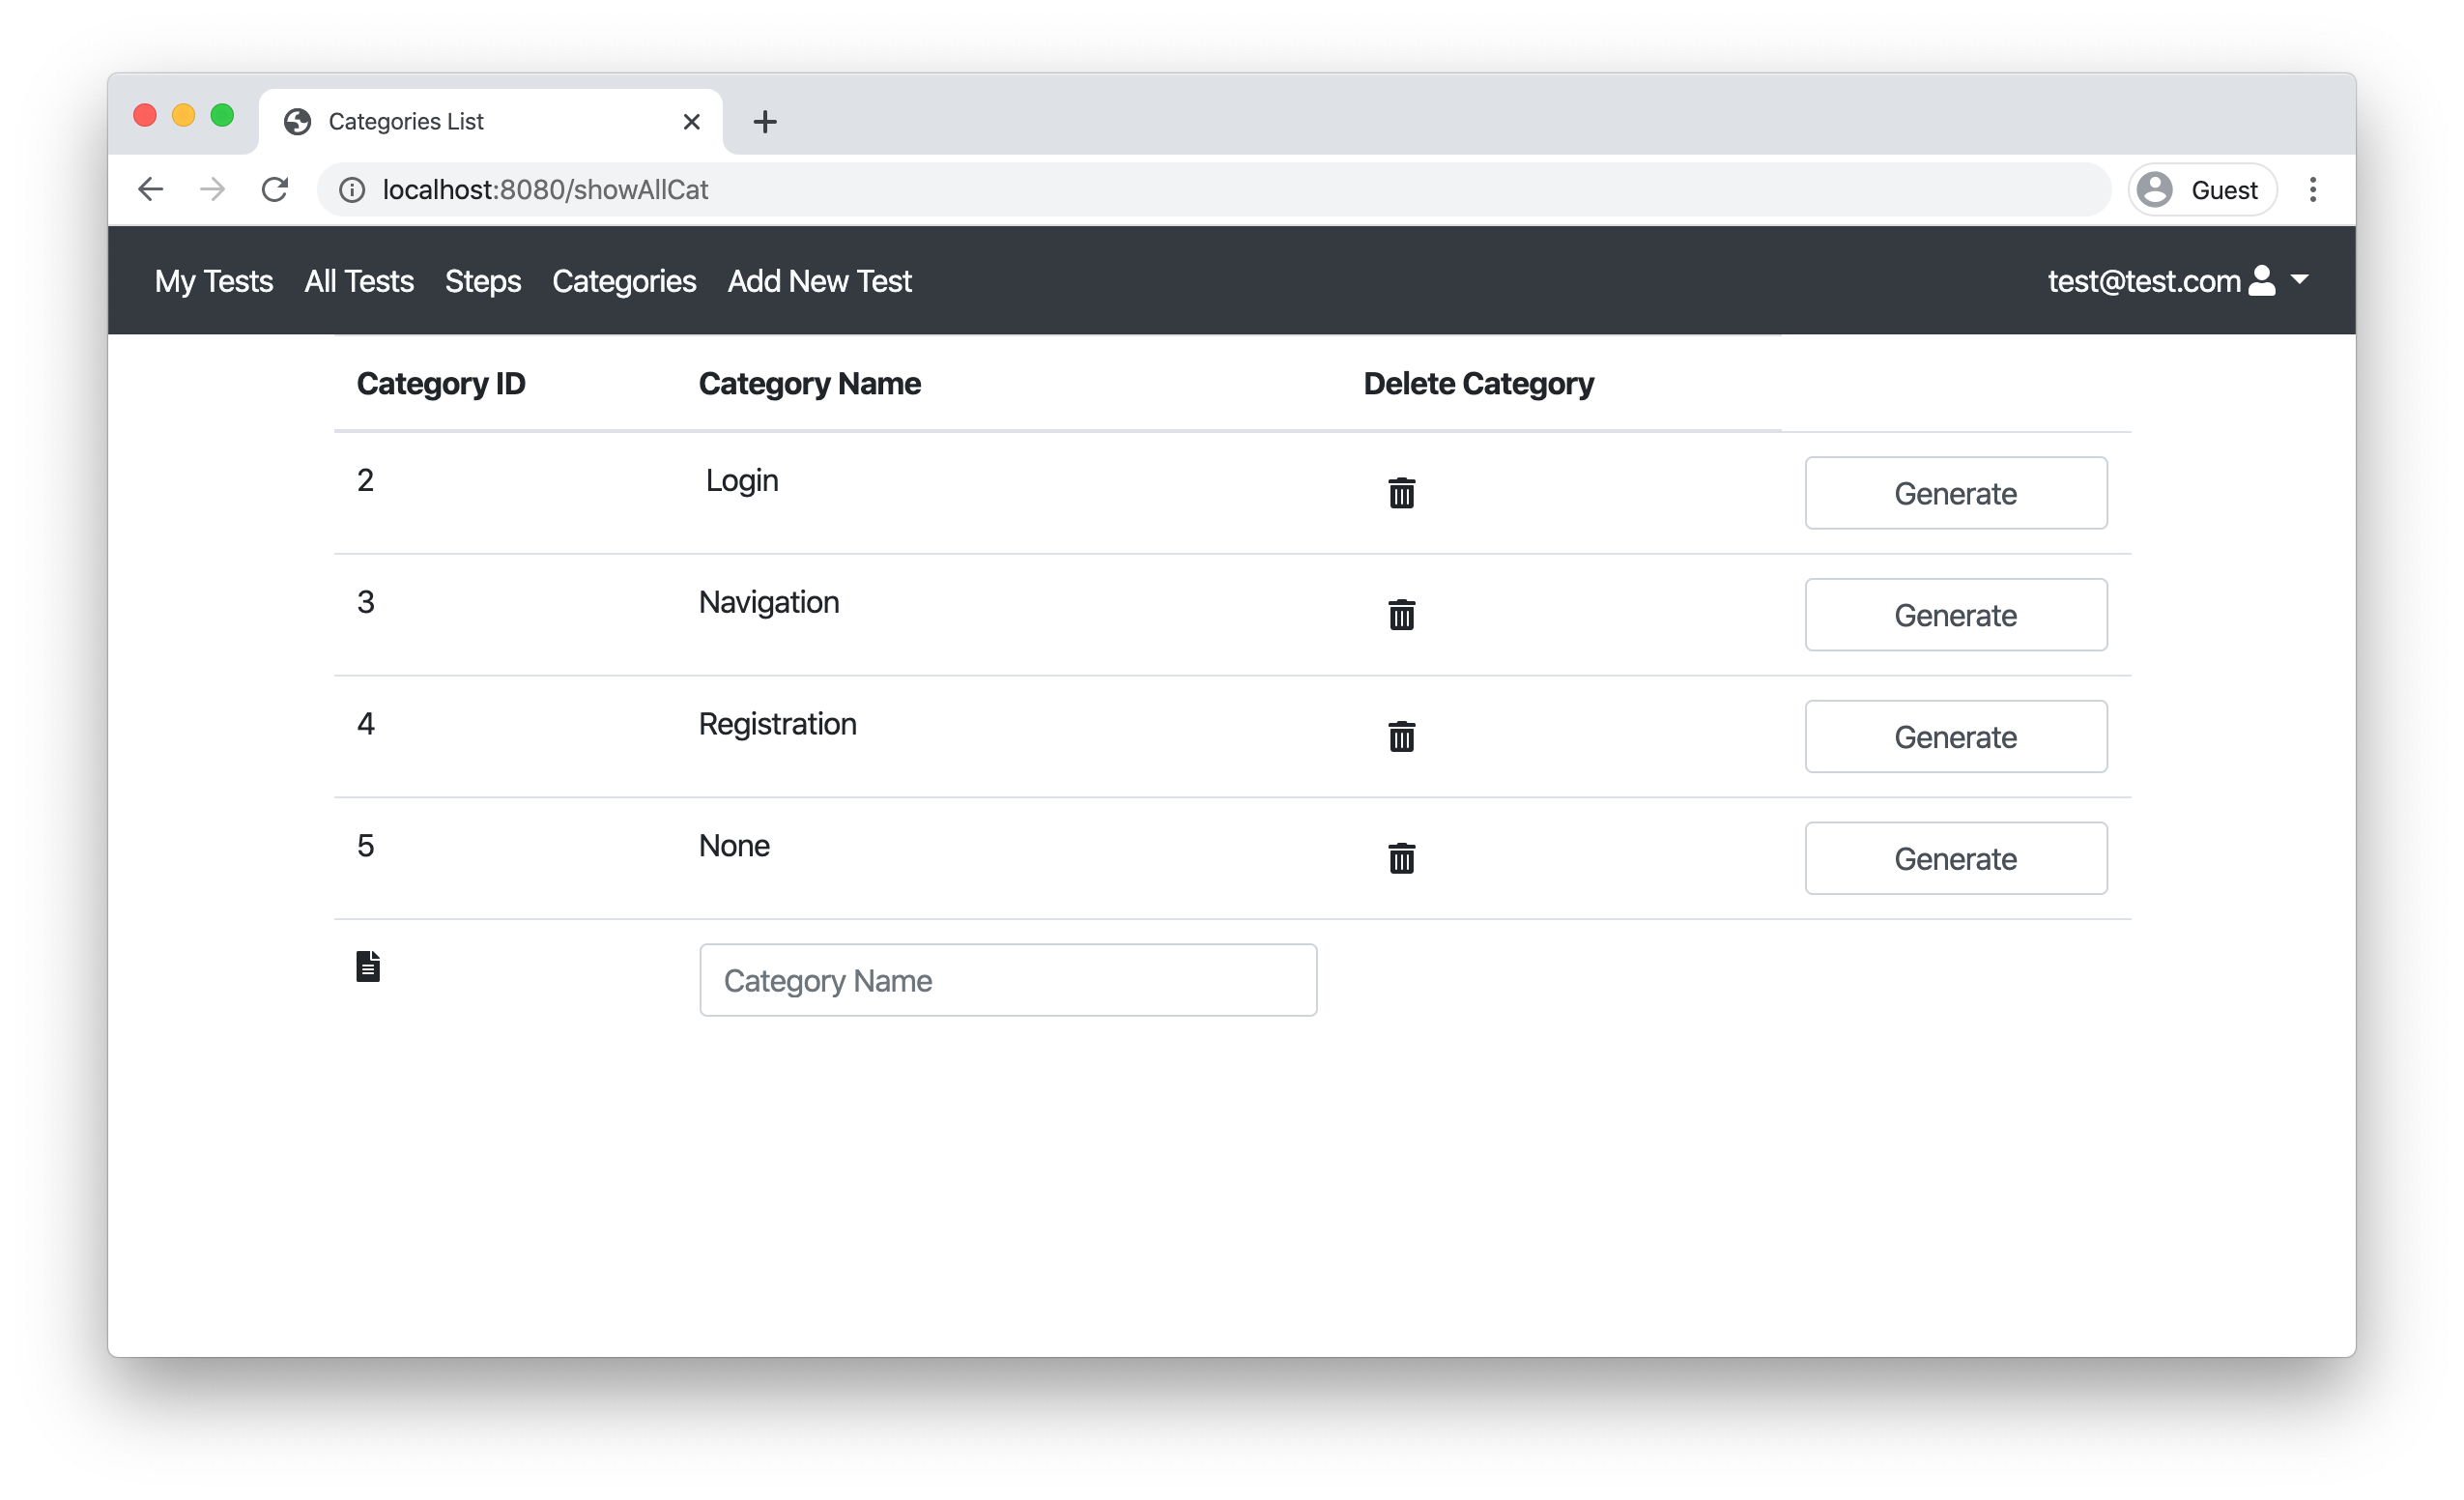Click Generate button in Registration row
The width and height of the screenshot is (2464, 1500).
click(x=1955, y=737)
